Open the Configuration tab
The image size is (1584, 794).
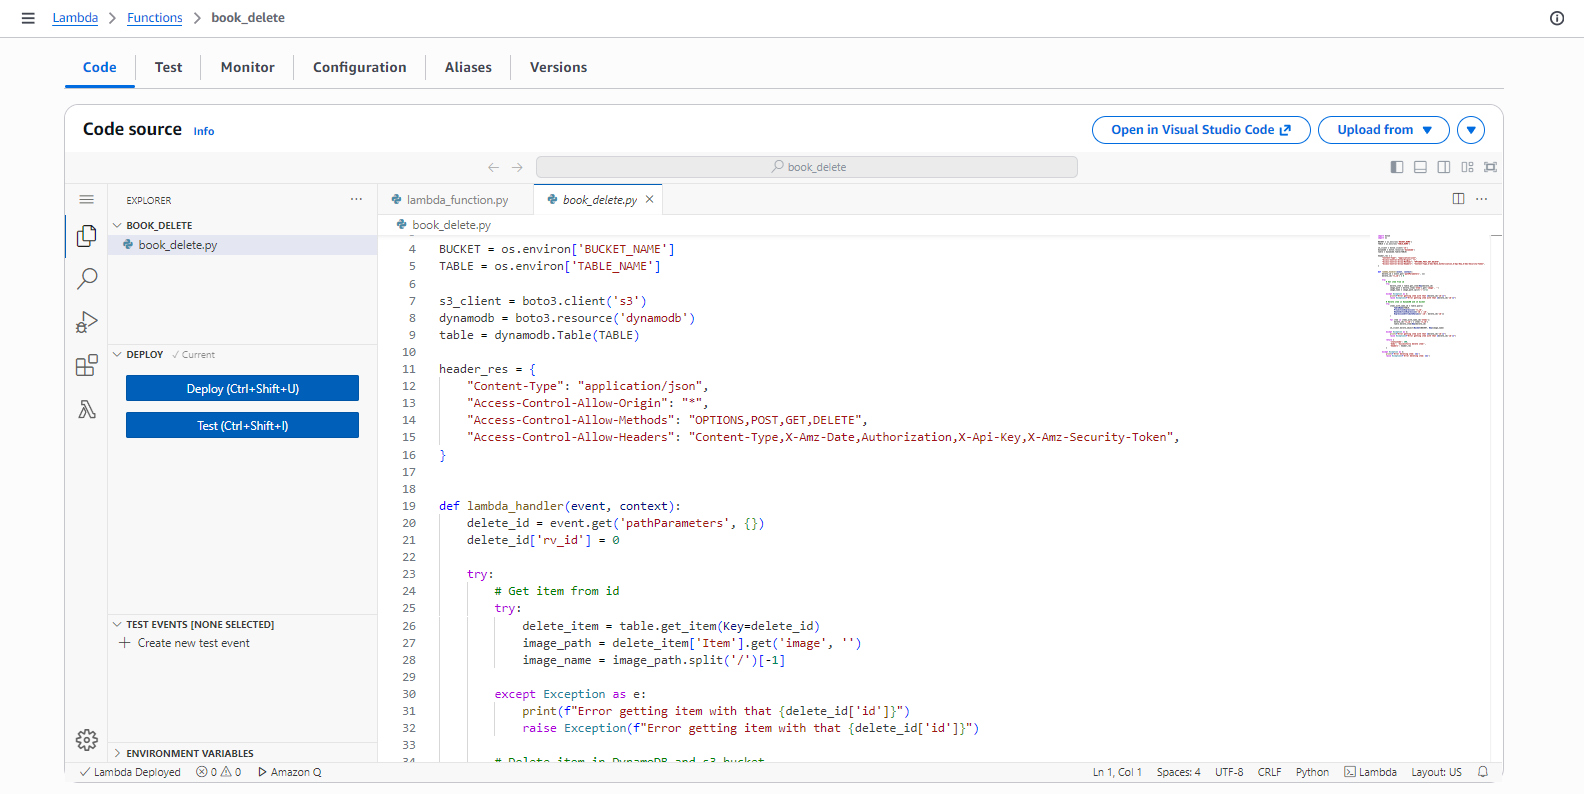click(359, 68)
